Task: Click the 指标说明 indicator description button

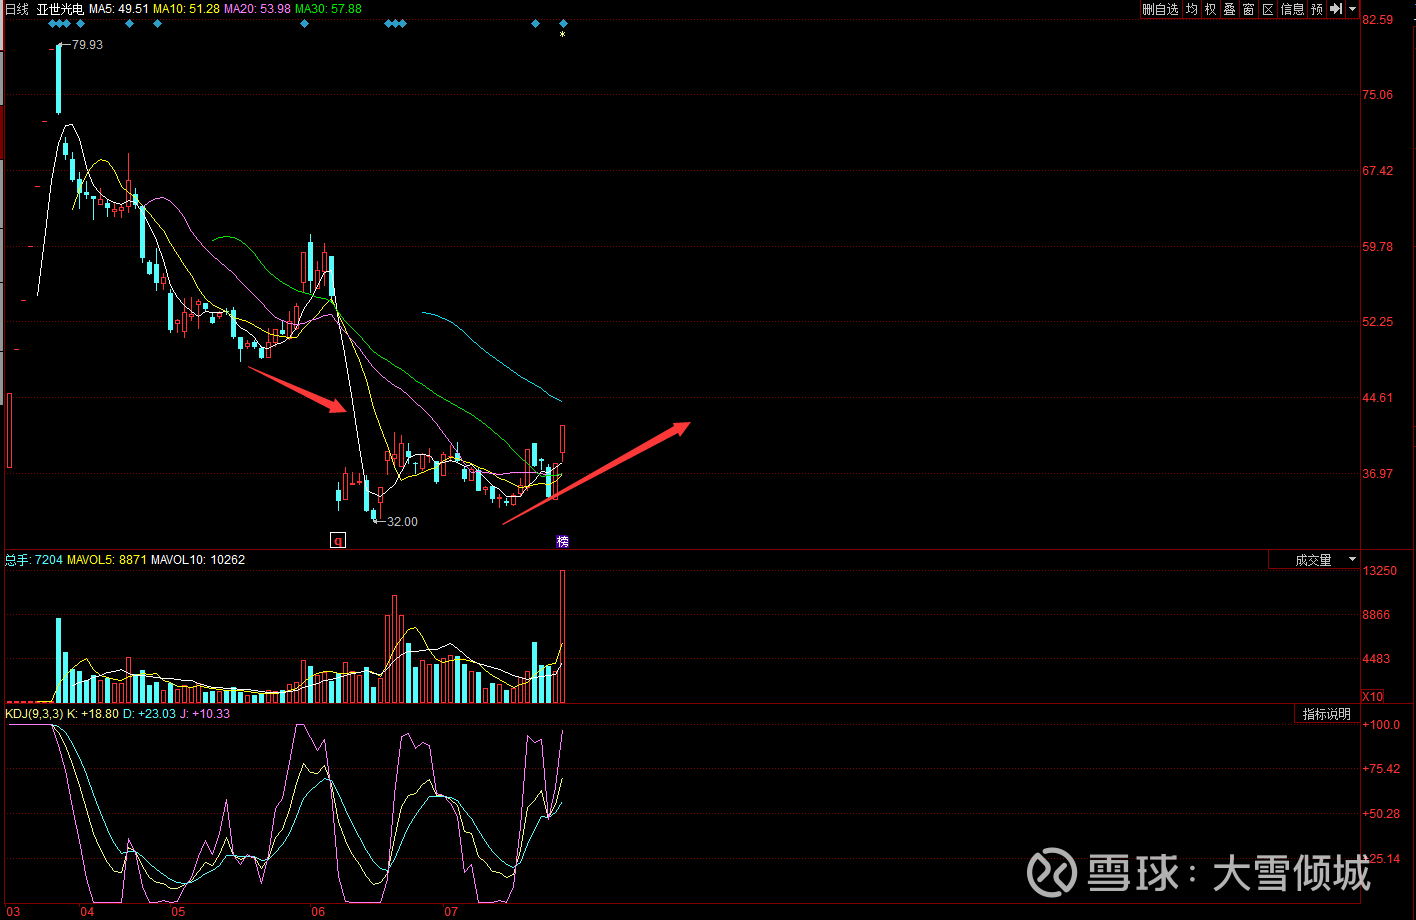Action: (1326, 714)
